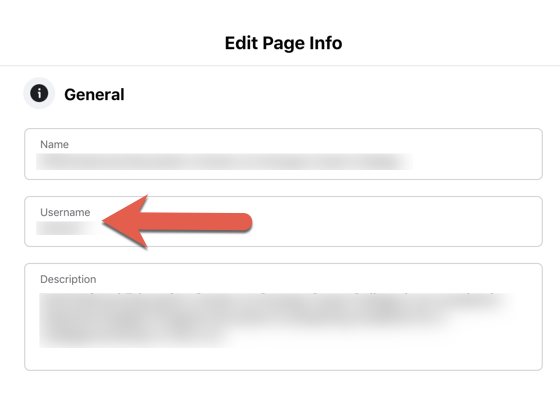Focus the Name input field
Image resolution: width=560 pixels, height=420 pixels.
coord(283,154)
